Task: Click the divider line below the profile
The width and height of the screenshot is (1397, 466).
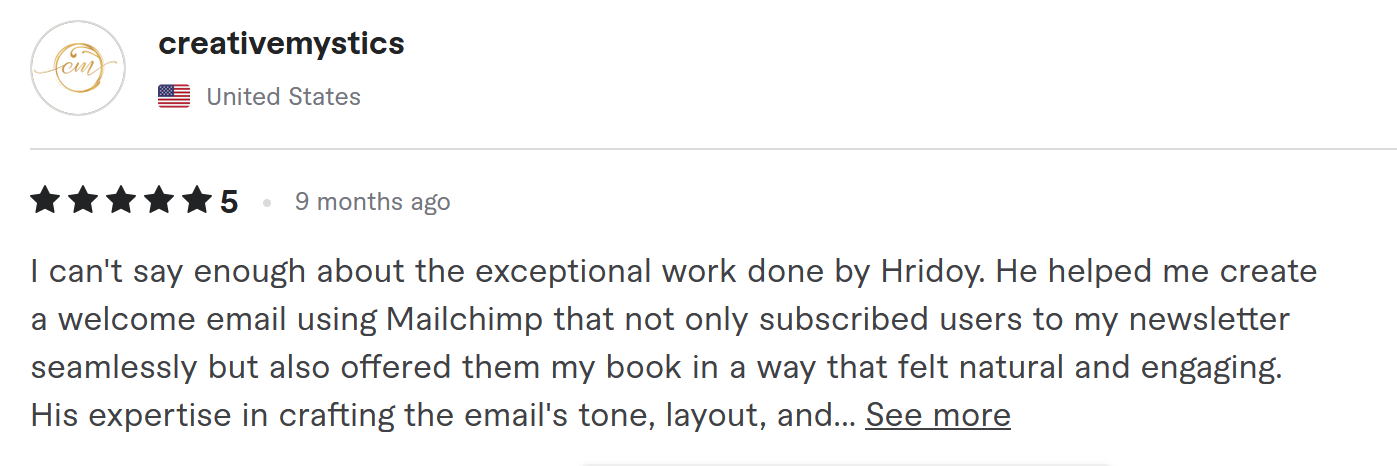Action: (713, 149)
